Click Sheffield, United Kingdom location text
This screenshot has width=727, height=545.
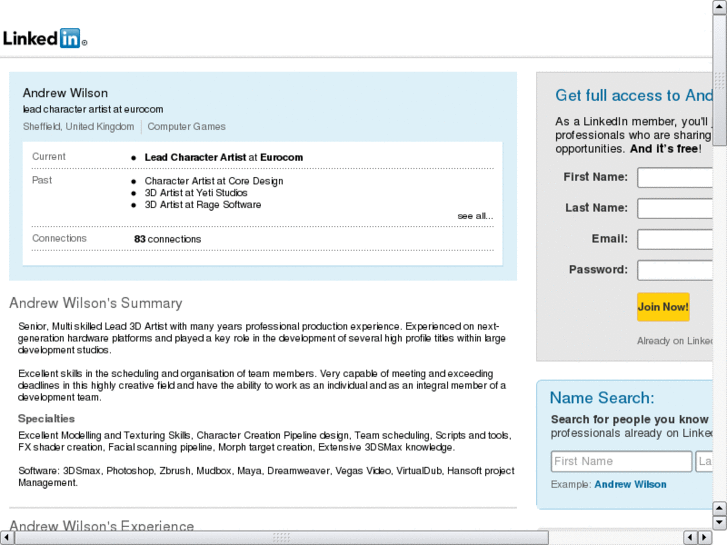[x=78, y=127]
